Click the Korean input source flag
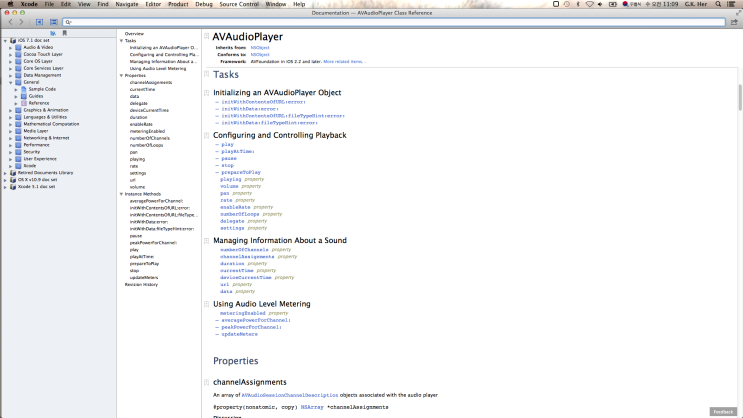Viewport: 743px width, 418px height. click(x=625, y=4)
